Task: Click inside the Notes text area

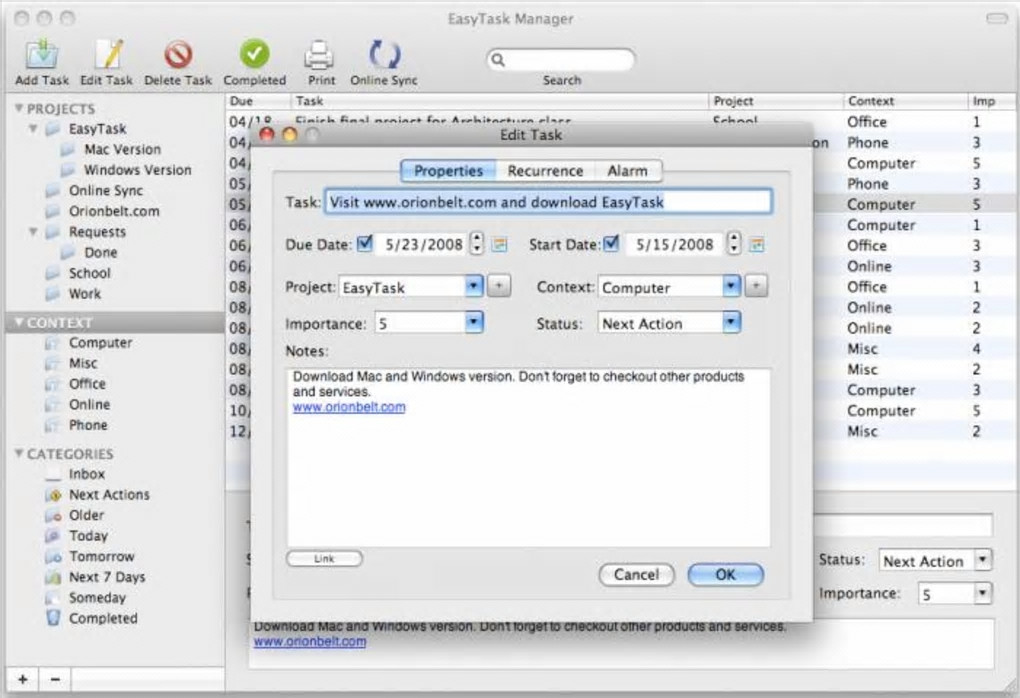Action: pyautogui.click(x=529, y=457)
